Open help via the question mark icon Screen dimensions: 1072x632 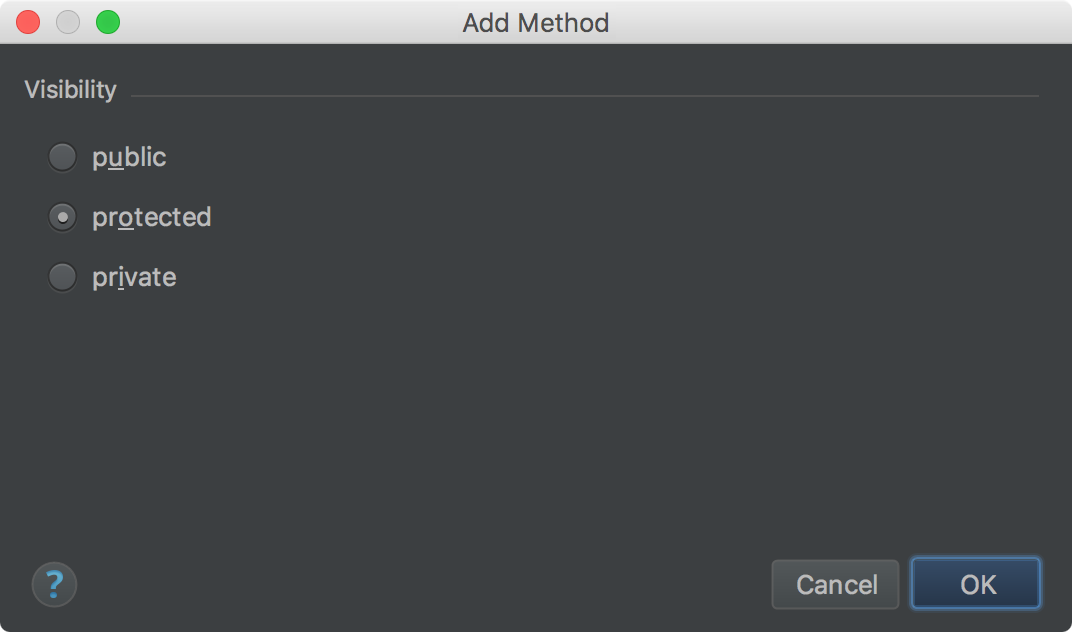point(55,585)
